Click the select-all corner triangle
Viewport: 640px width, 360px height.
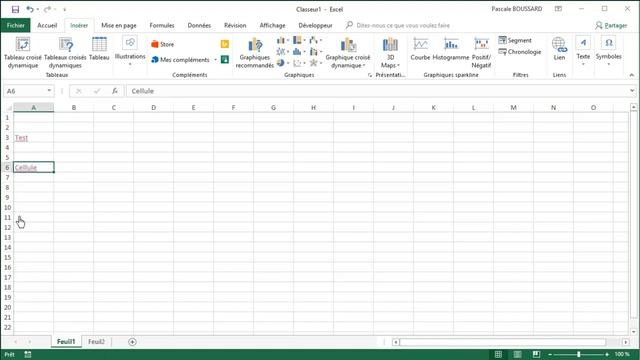(8, 108)
